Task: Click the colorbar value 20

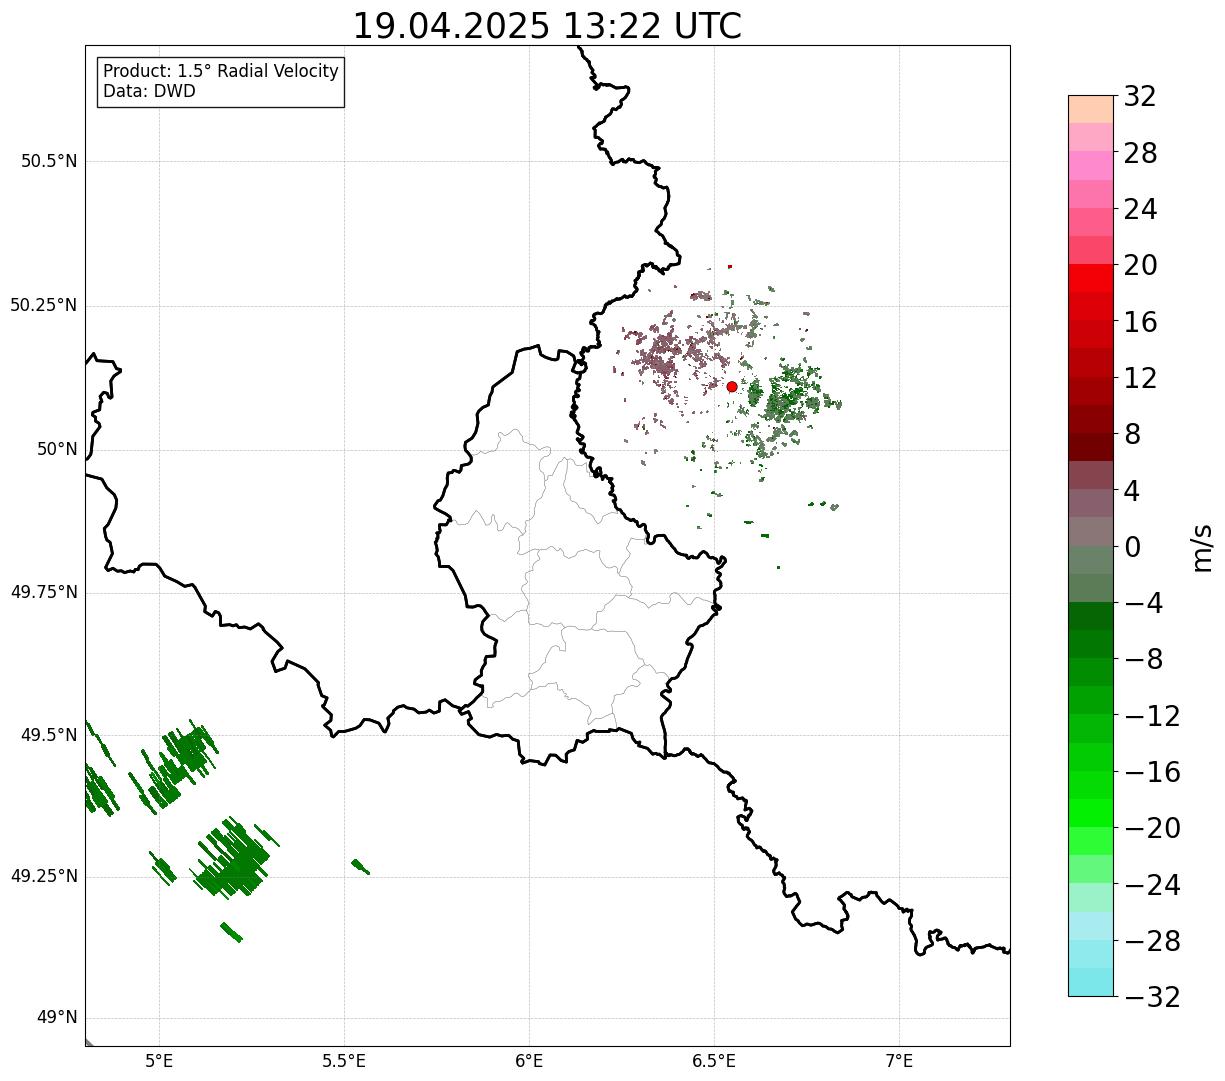Action: click(1140, 266)
